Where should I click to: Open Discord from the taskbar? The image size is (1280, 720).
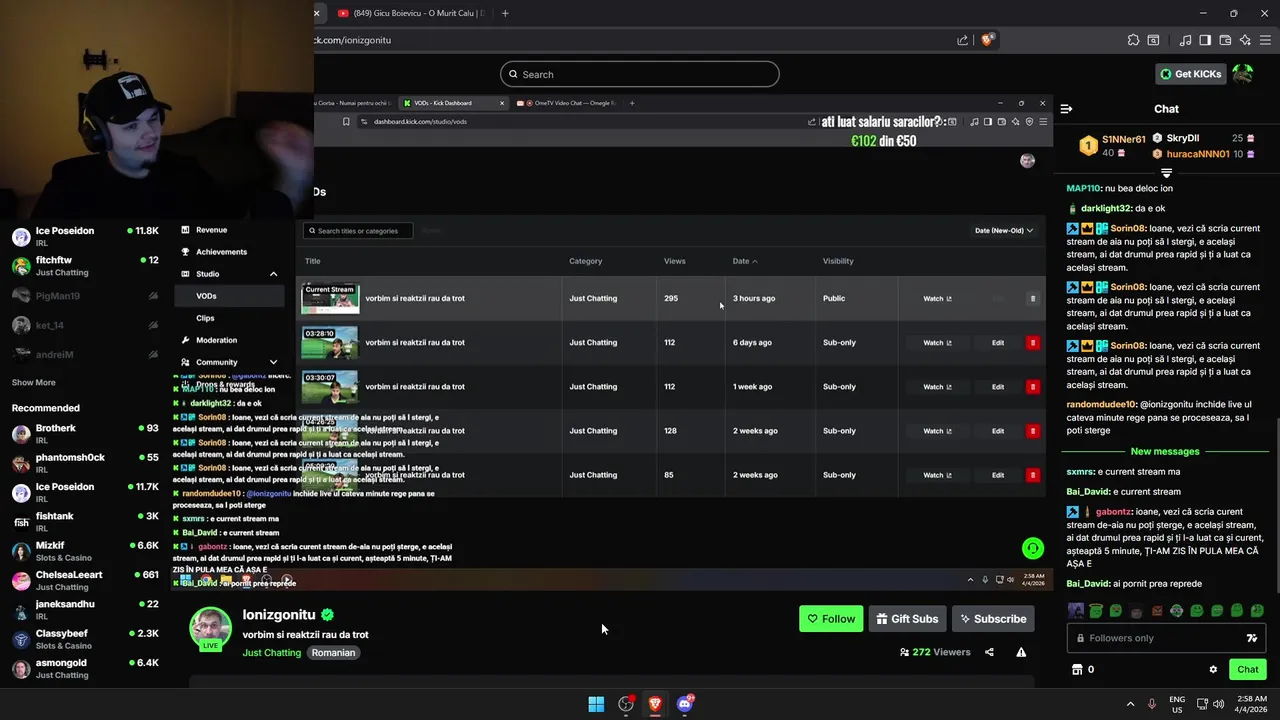[685, 704]
